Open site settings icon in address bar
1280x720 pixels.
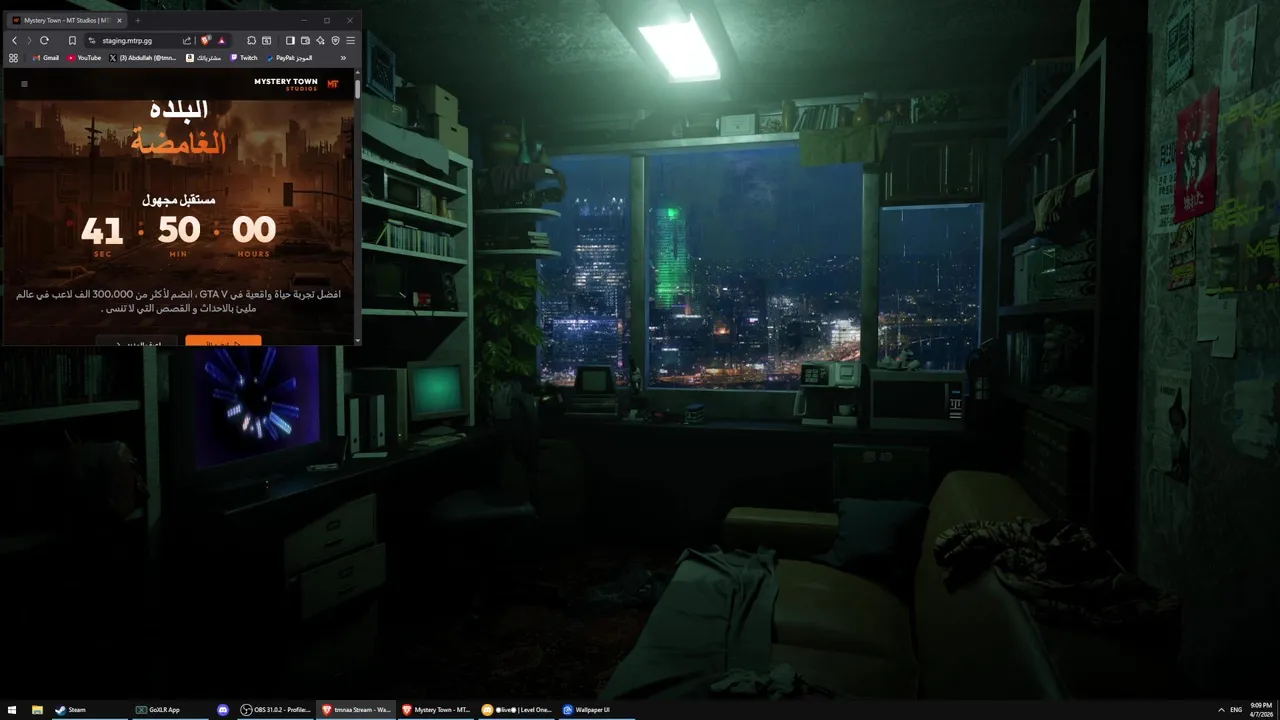[x=92, y=41]
